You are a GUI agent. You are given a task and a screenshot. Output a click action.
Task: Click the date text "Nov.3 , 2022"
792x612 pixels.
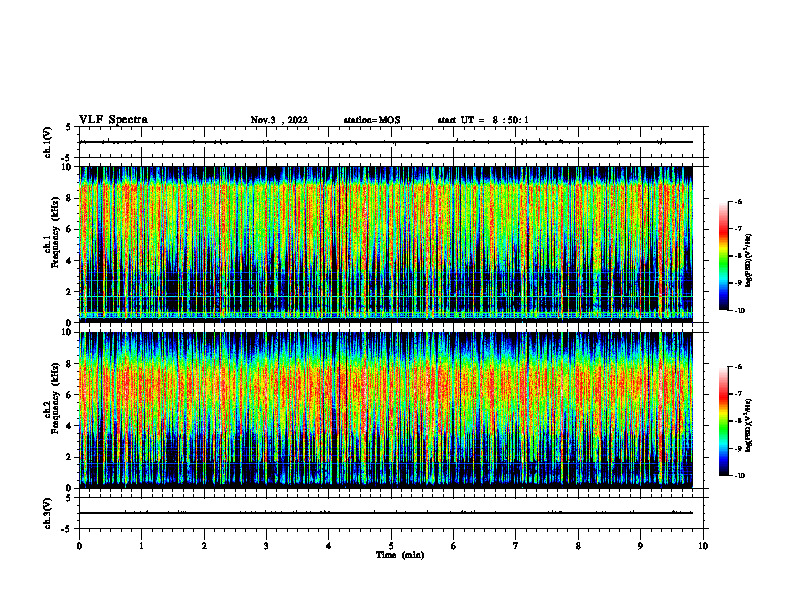(x=279, y=120)
